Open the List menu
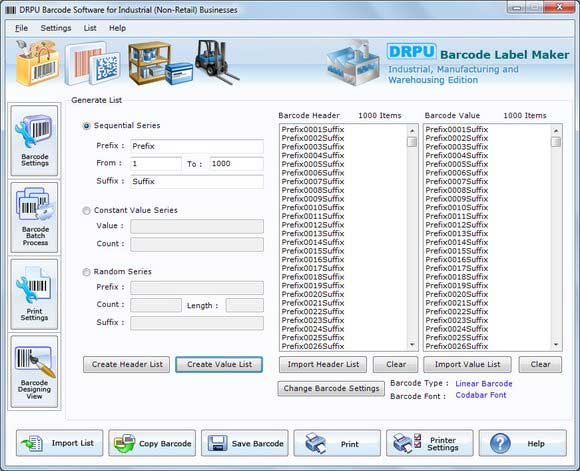This screenshot has width=580, height=471. 90,28
